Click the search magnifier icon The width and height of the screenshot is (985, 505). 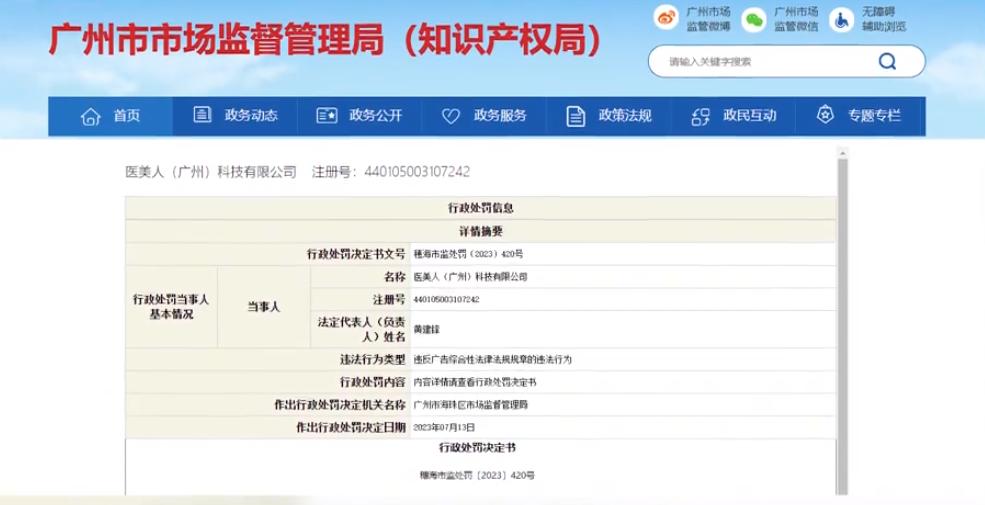point(887,61)
